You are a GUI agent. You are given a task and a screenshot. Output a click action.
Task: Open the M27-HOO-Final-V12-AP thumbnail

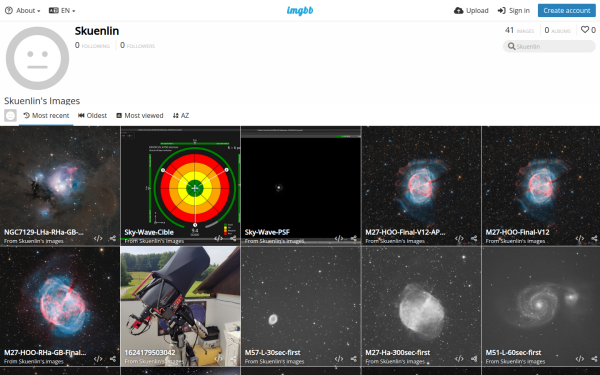point(421,186)
